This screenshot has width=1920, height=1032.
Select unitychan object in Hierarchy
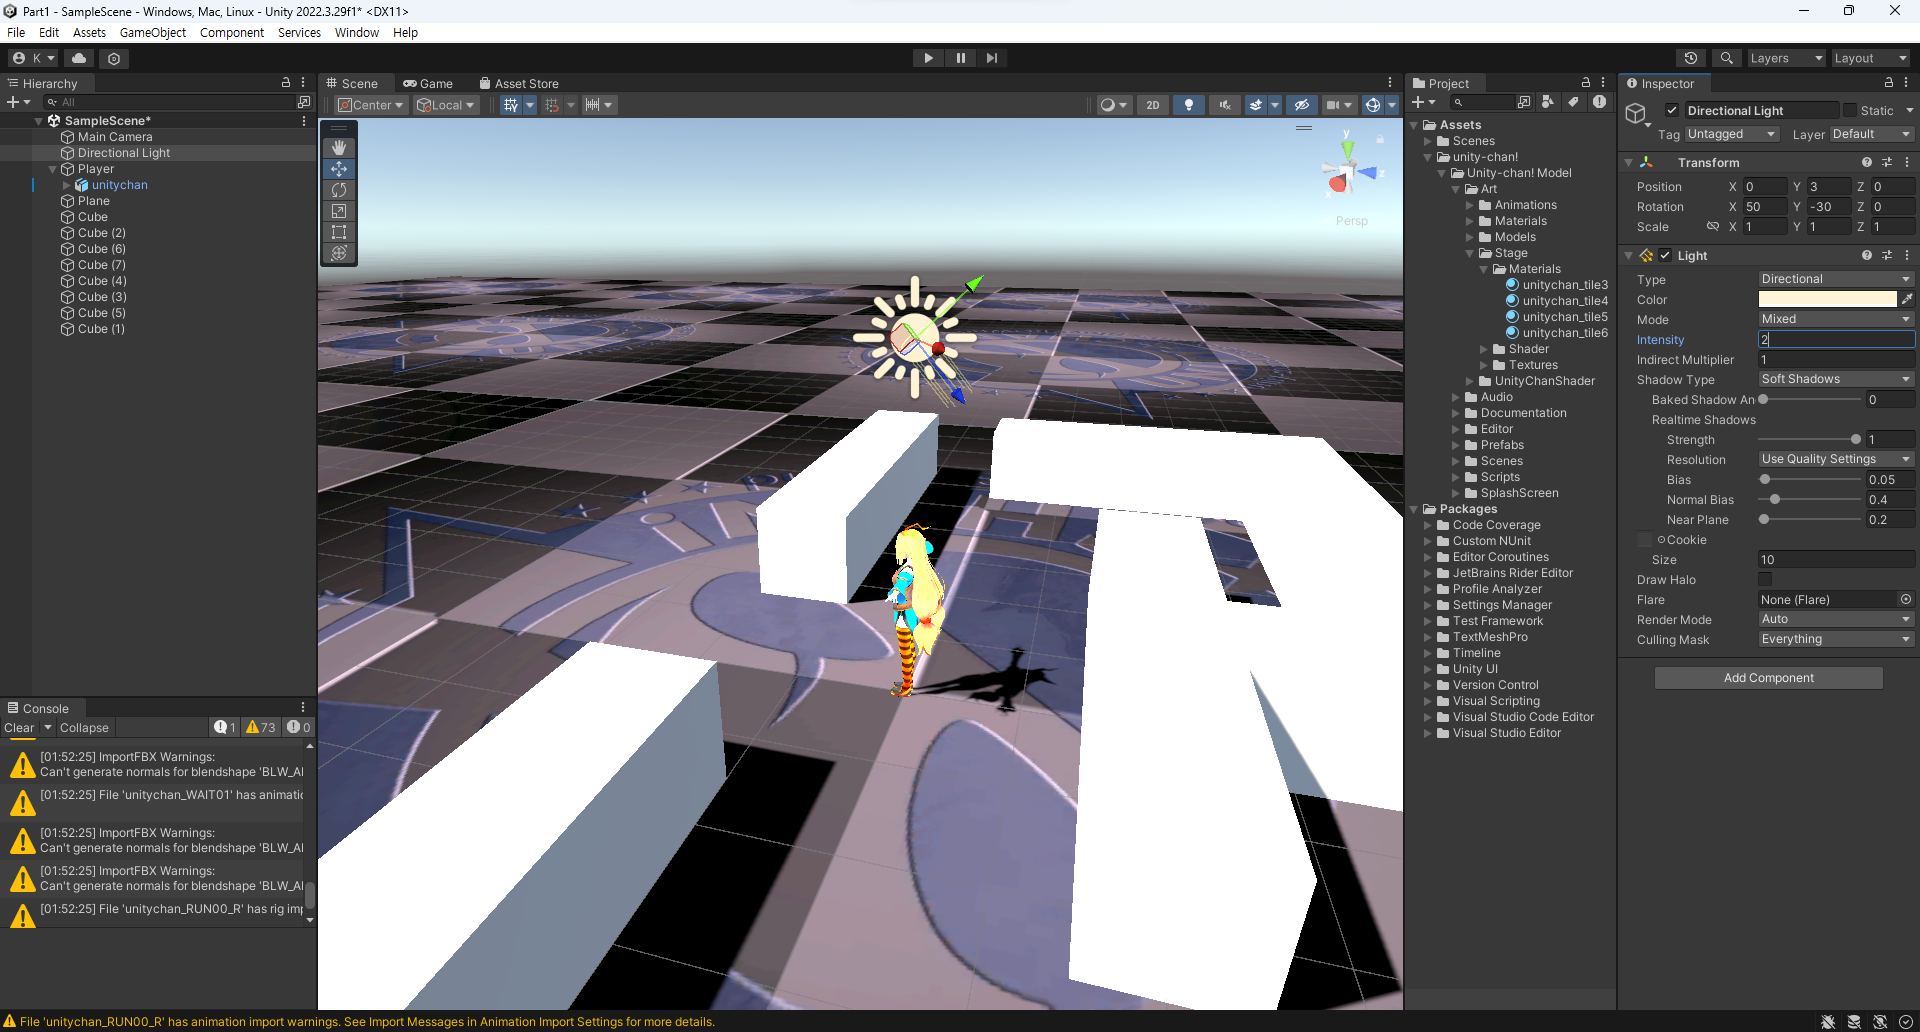tap(119, 185)
